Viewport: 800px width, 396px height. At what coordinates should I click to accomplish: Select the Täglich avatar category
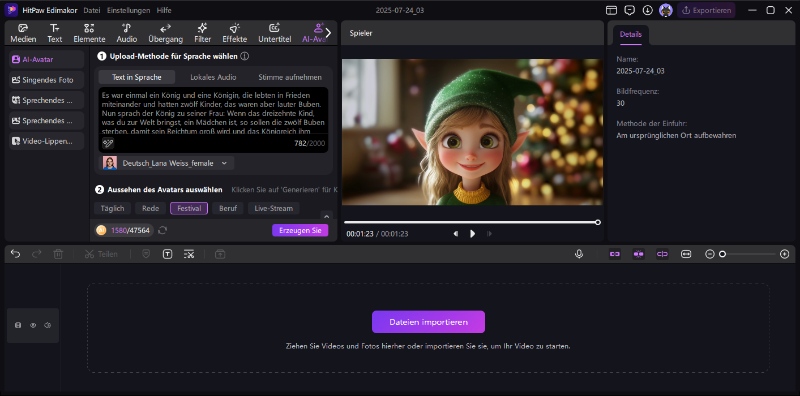(x=112, y=208)
